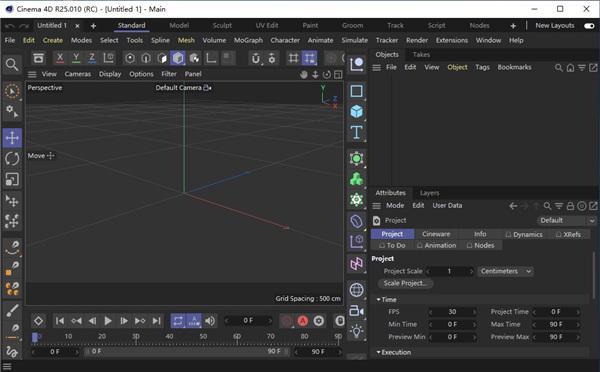Open the MoGraph menu

(x=248, y=40)
